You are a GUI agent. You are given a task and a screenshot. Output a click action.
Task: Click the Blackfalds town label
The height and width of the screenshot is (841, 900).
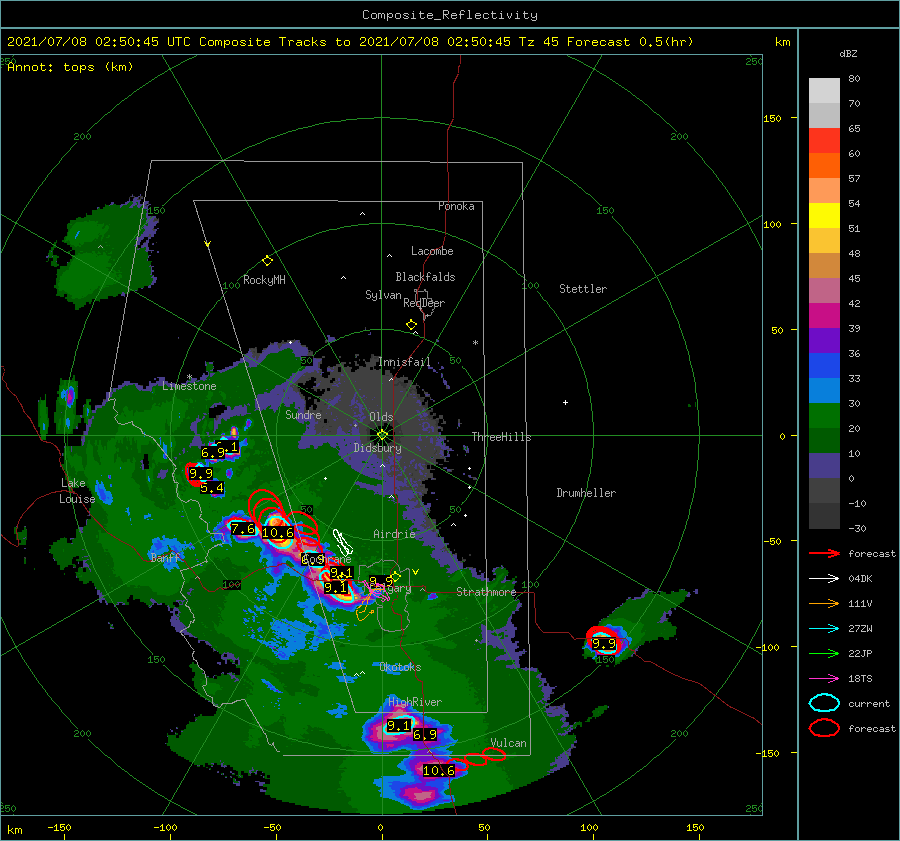pyautogui.click(x=425, y=277)
